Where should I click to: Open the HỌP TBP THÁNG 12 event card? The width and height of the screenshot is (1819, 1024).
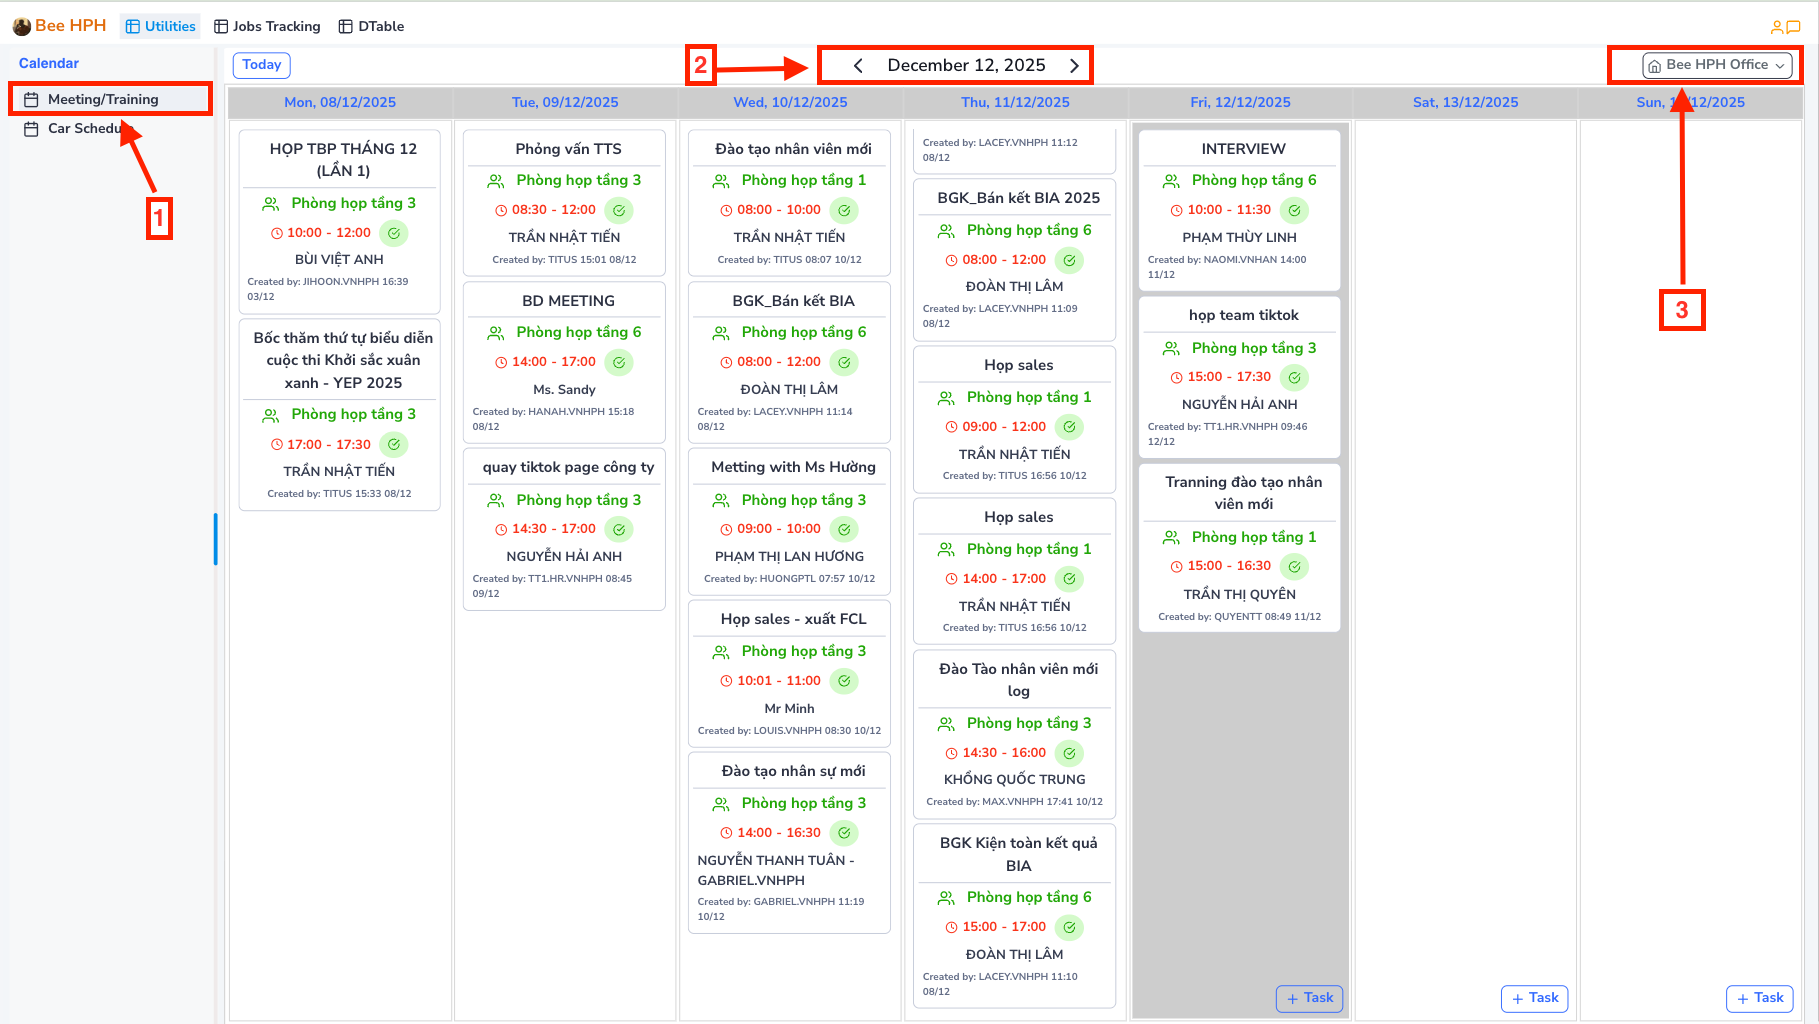[343, 159]
